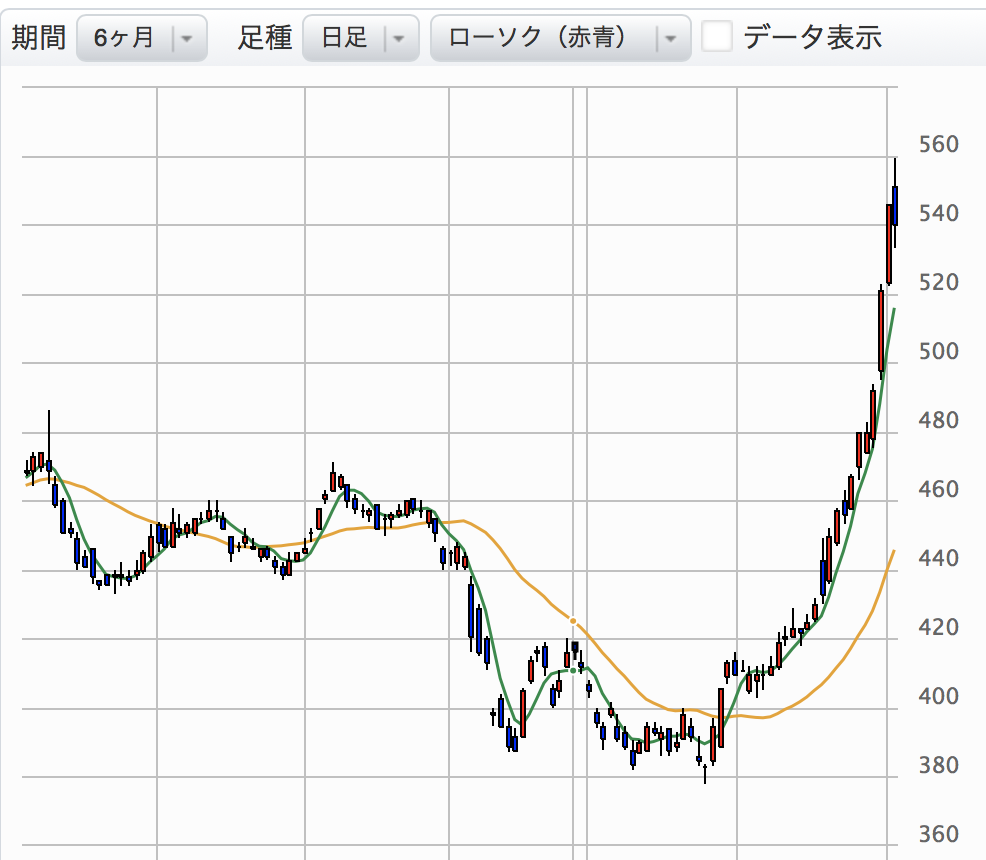
Task: Click the 期間 menu label
Action: pyautogui.click(x=37, y=37)
